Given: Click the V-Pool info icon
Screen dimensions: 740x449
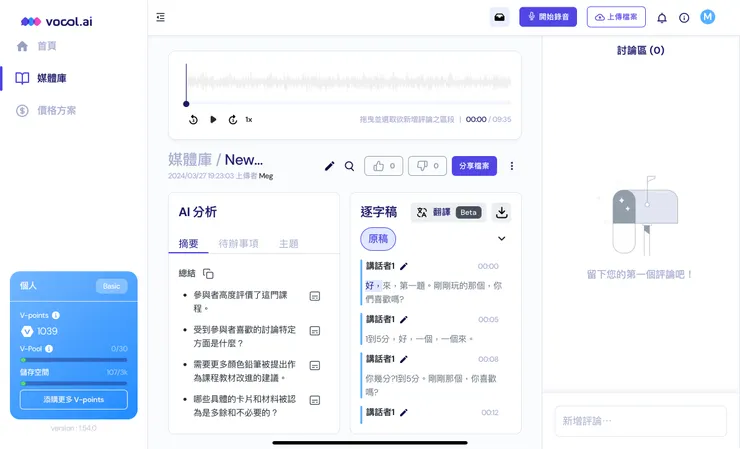Looking at the screenshot, I should click(49, 349).
